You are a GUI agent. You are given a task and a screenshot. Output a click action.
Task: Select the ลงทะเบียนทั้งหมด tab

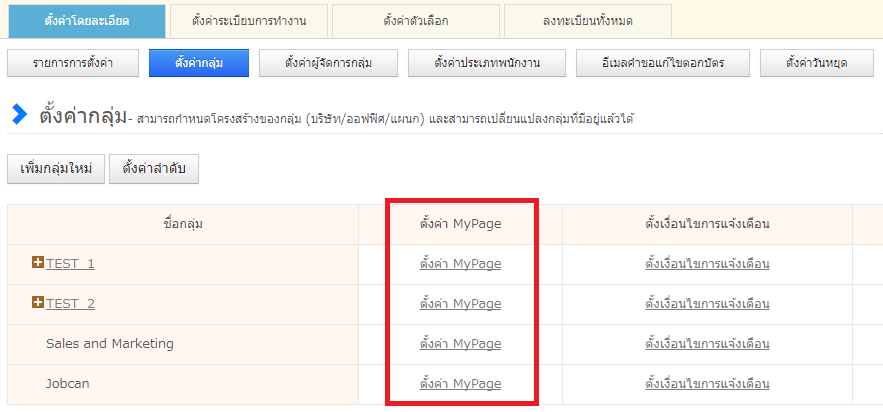587,20
